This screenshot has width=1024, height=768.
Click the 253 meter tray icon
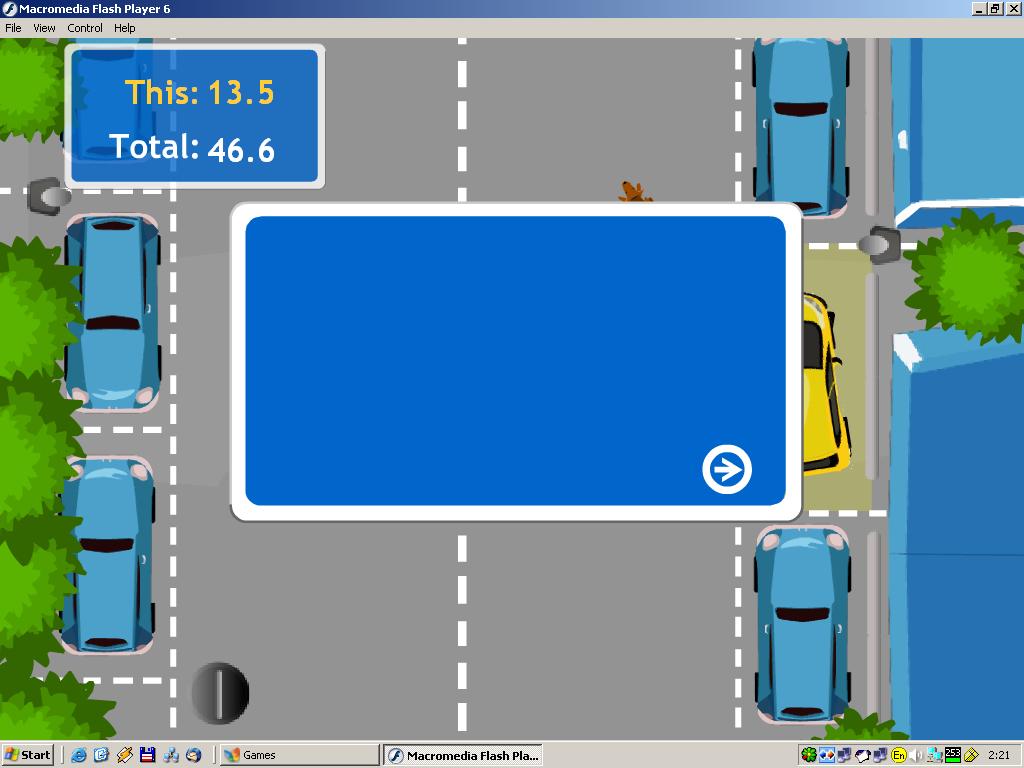(x=953, y=755)
